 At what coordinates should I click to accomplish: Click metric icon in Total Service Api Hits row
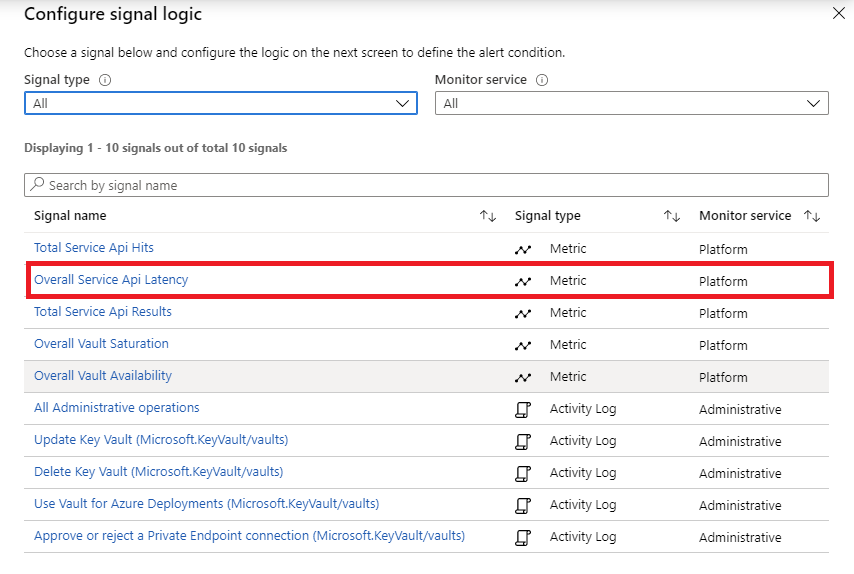523,249
